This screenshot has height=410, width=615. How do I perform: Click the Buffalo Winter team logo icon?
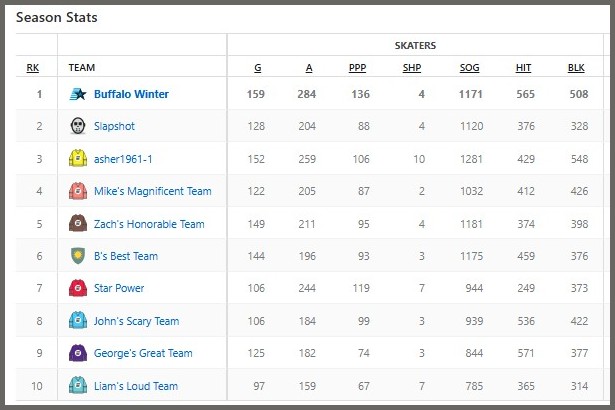pyautogui.click(x=78, y=95)
